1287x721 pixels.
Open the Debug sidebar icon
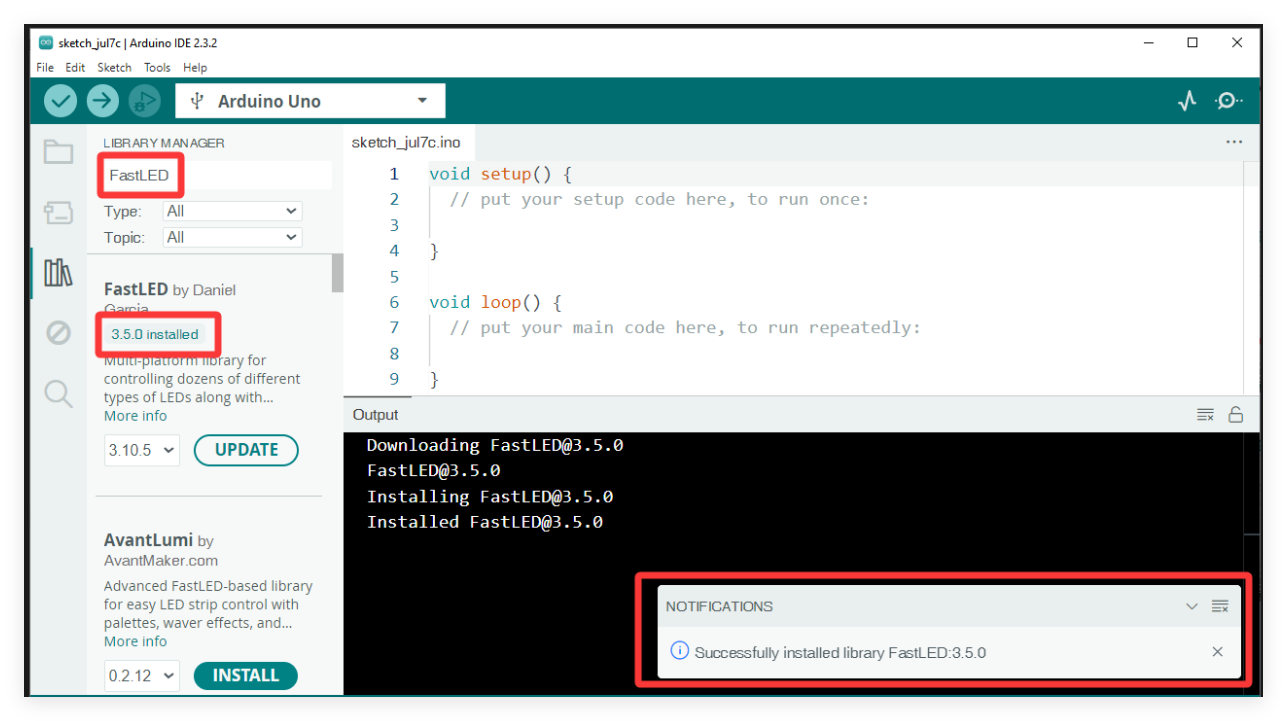58,333
